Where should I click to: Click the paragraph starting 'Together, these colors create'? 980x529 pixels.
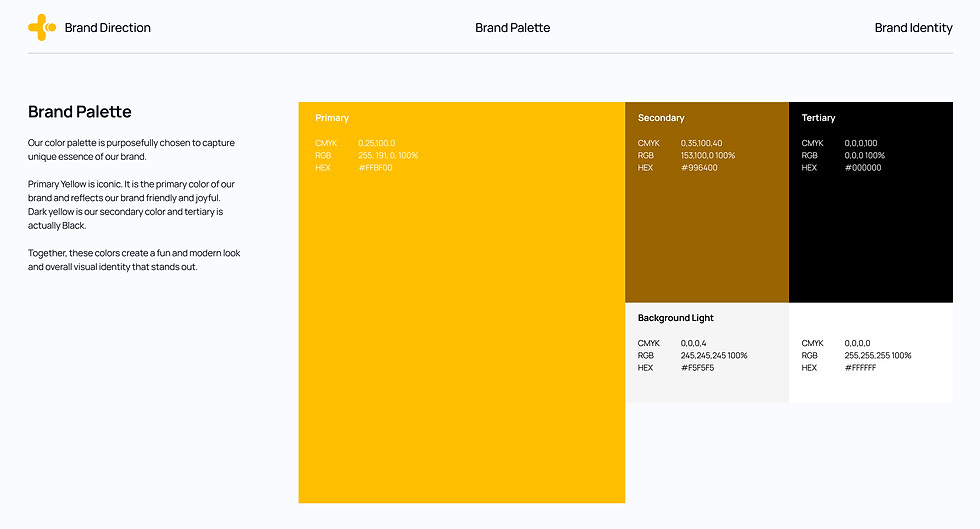pyautogui.click(x=134, y=259)
